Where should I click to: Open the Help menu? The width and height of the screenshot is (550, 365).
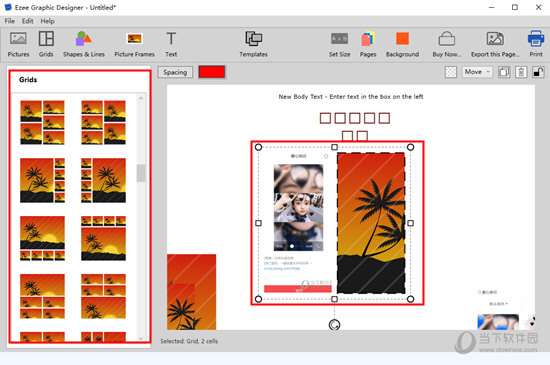click(47, 21)
